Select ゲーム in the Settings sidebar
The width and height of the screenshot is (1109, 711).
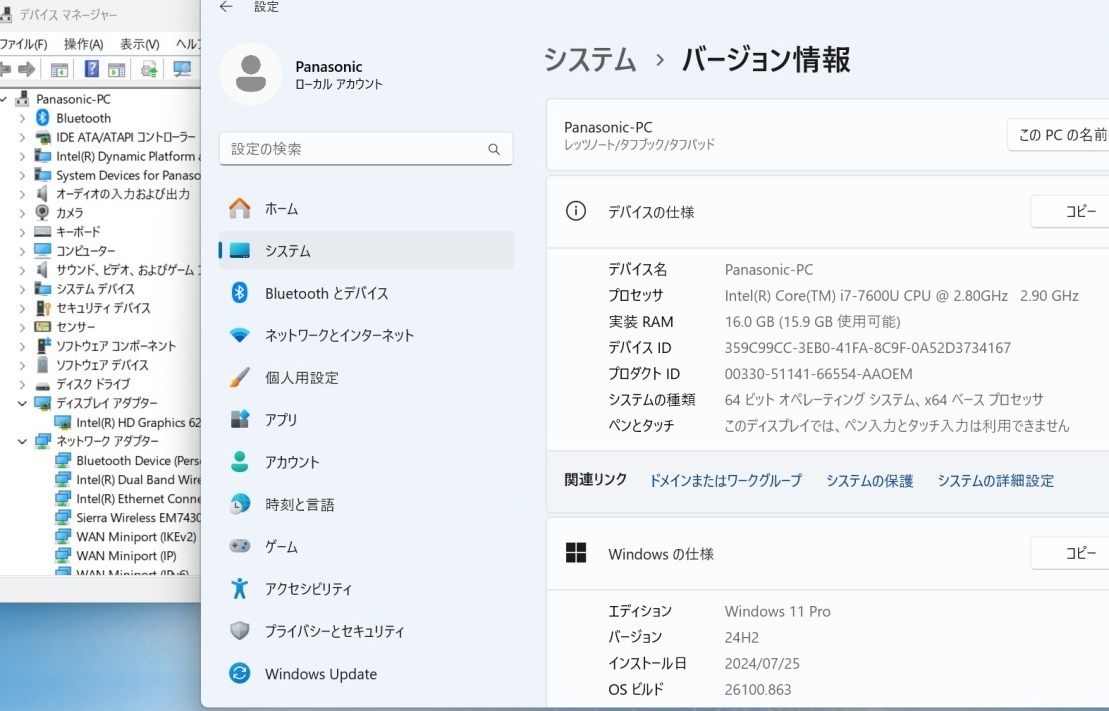click(282, 546)
